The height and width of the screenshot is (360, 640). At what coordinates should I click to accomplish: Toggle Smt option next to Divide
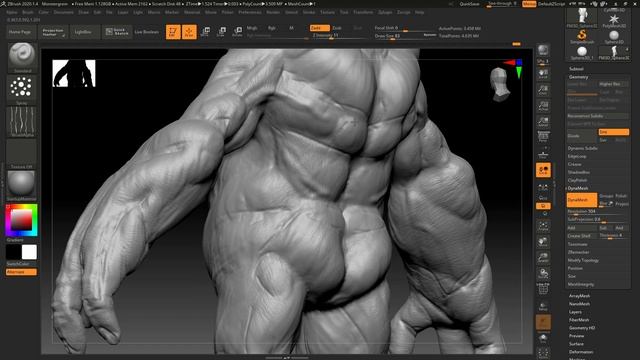[x=613, y=132]
